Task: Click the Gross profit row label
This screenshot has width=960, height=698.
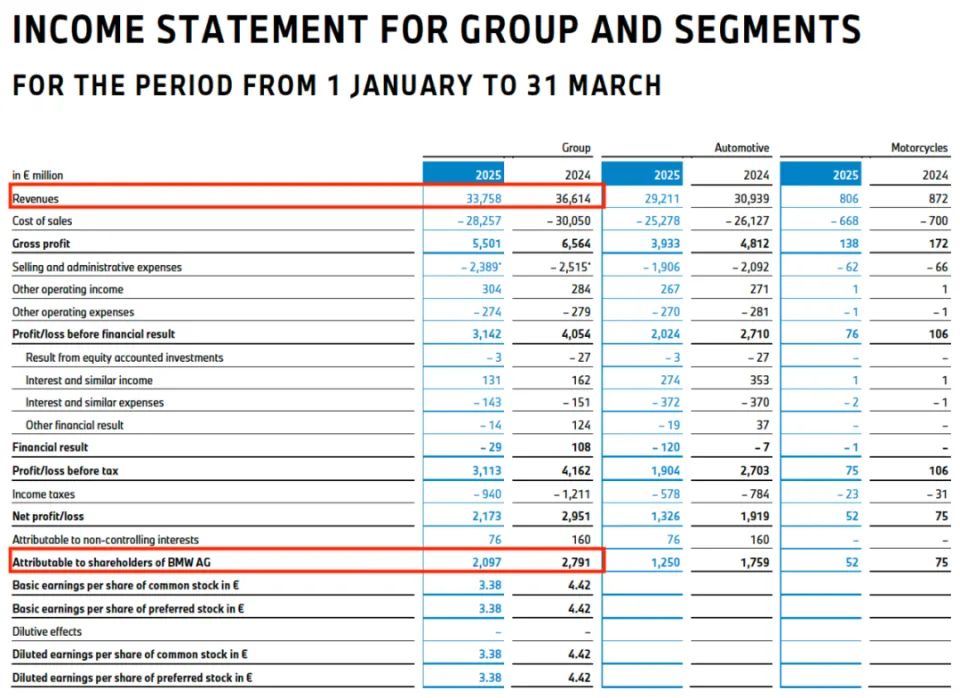Action: pos(41,244)
